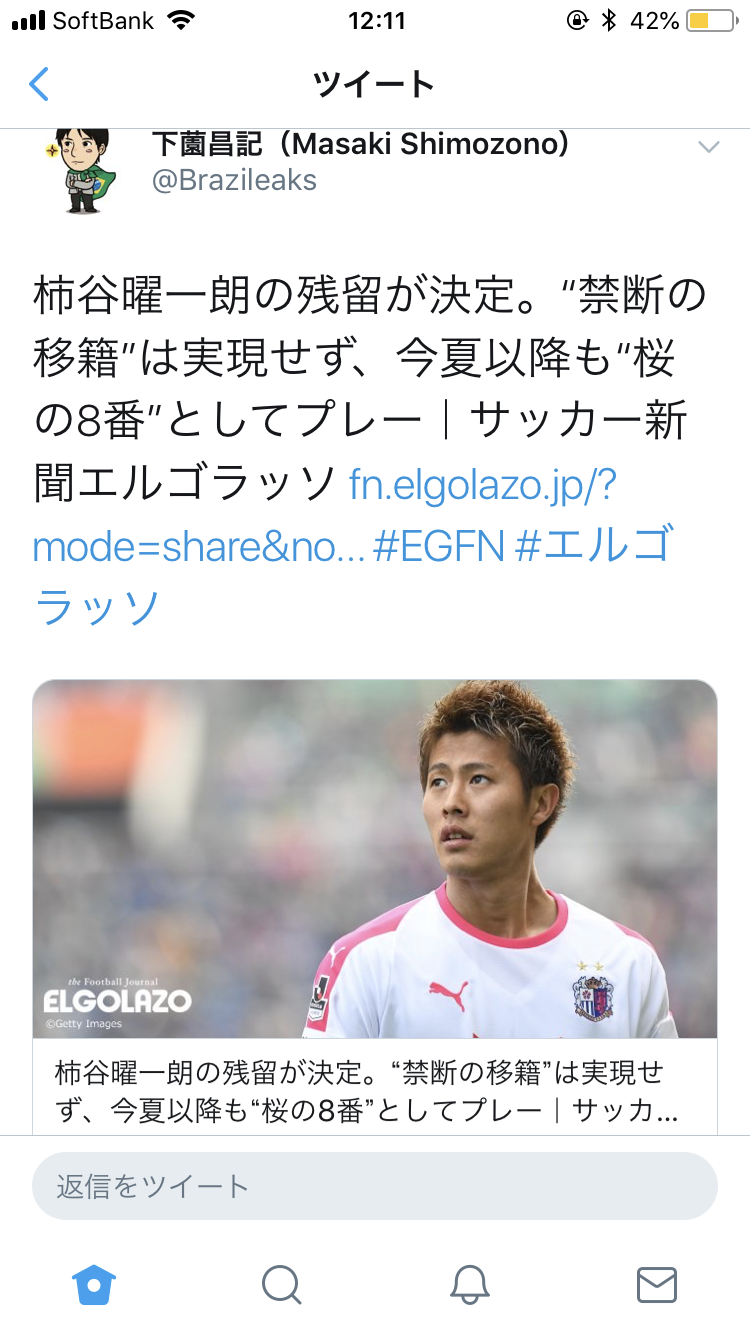The height and width of the screenshot is (1334, 750).
Task: Tap the back arrow icon
Action: click(x=38, y=84)
